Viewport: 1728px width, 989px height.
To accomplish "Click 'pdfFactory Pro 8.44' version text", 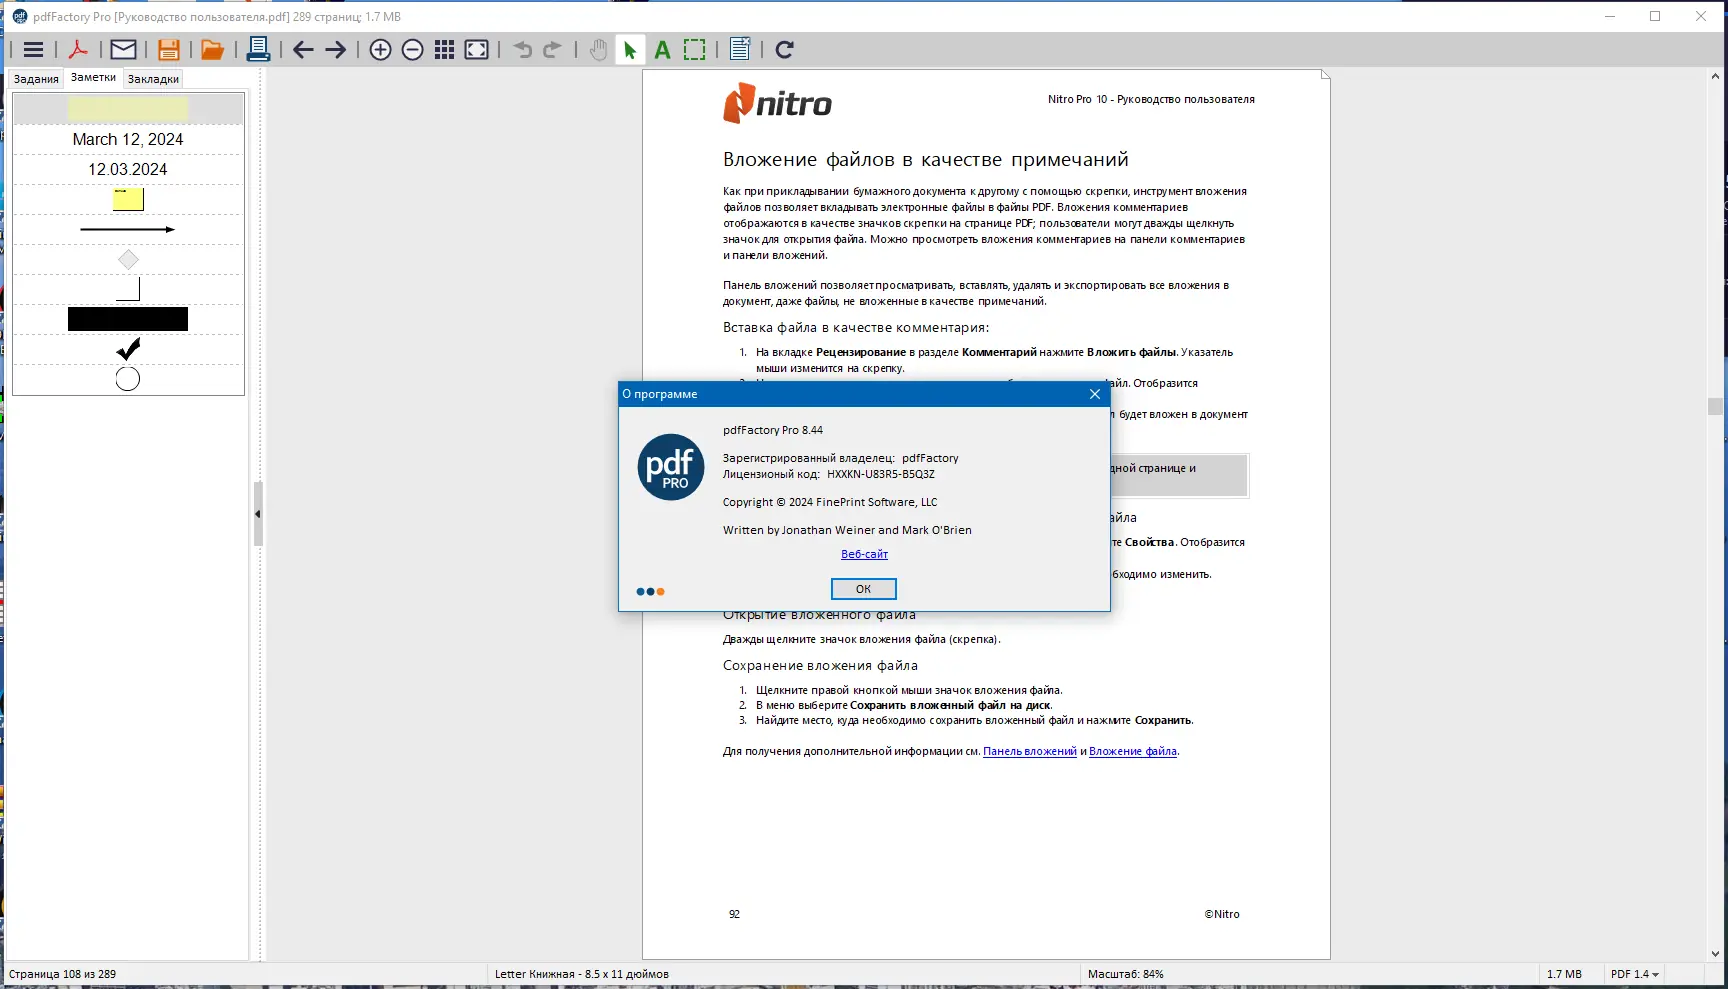I will (773, 430).
